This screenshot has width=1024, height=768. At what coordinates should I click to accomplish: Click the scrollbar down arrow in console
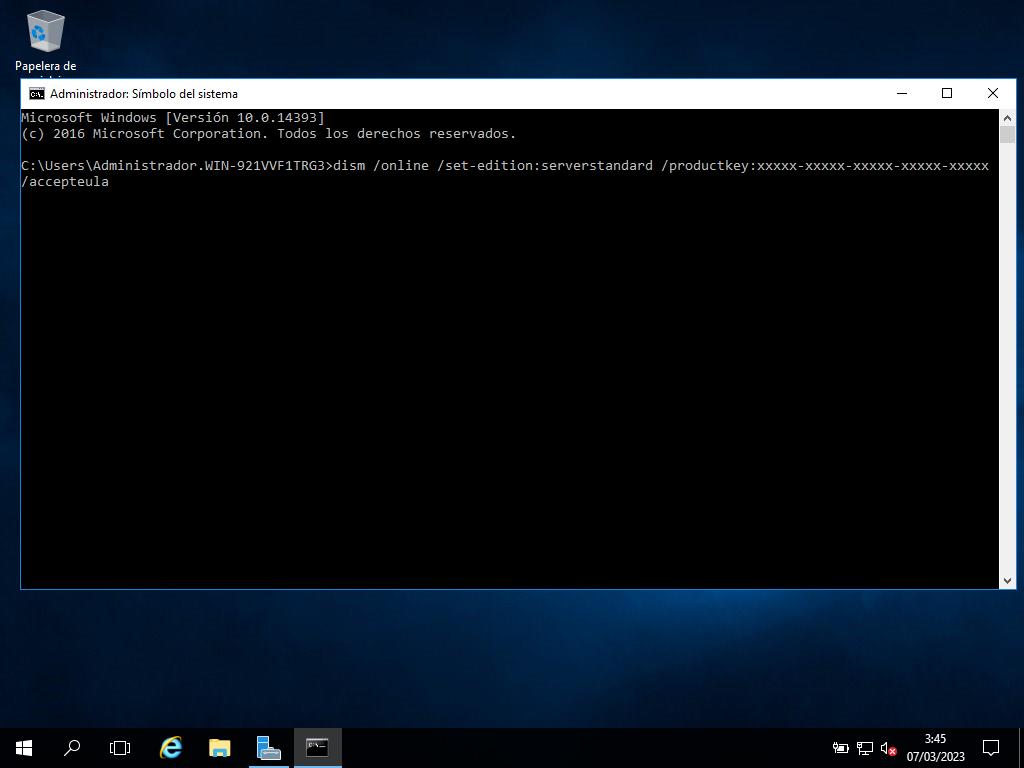(1007, 580)
